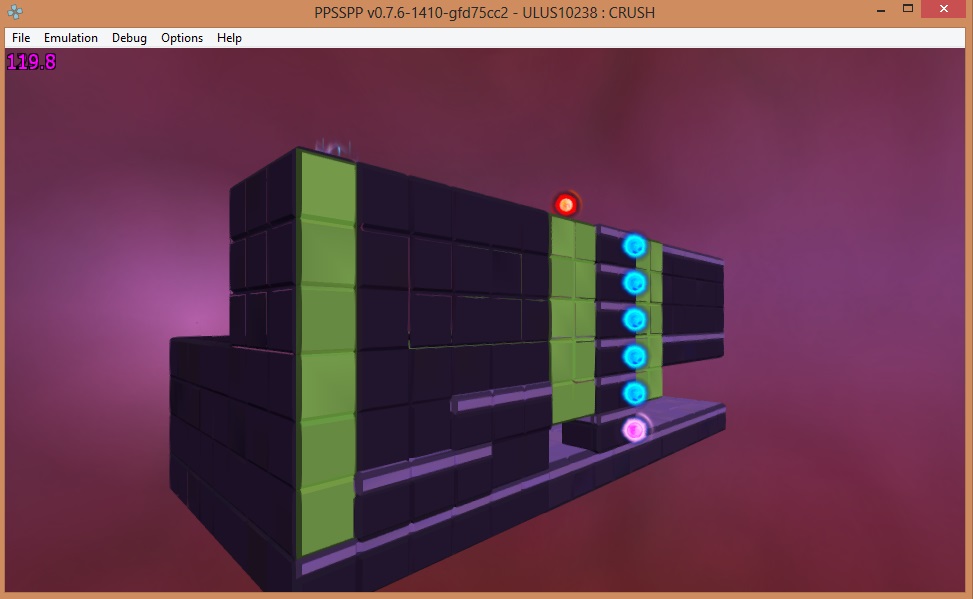Close the PPSSPP emulator window
Screen dimensions: 973x599
[946, 9]
